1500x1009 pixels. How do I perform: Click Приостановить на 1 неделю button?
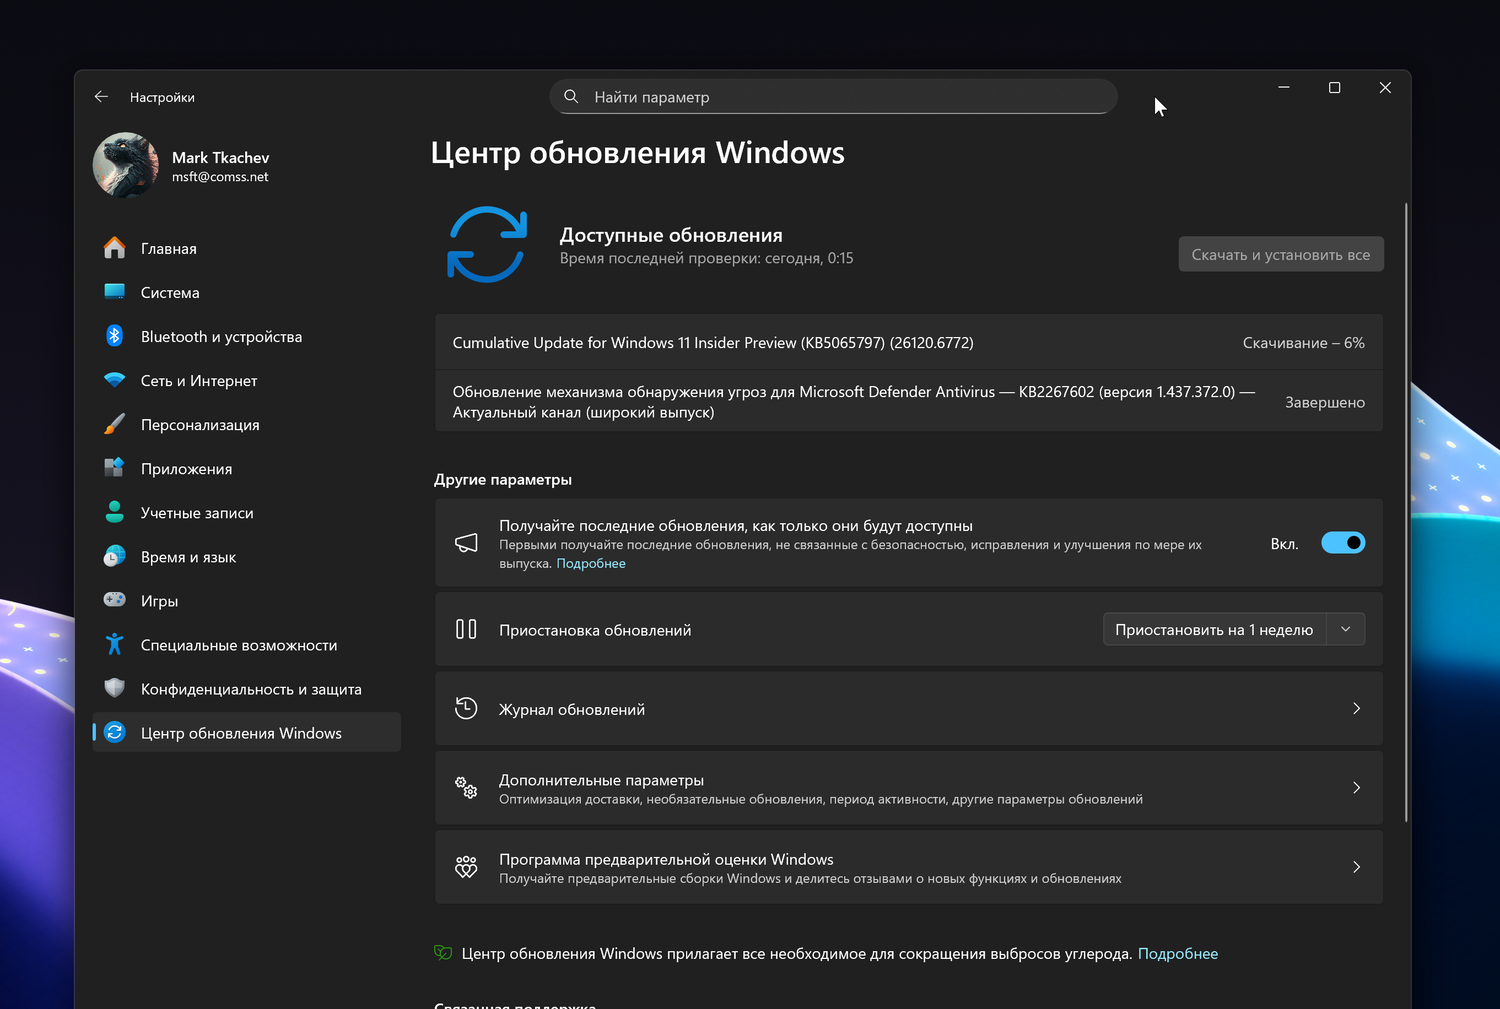tap(1214, 630)
